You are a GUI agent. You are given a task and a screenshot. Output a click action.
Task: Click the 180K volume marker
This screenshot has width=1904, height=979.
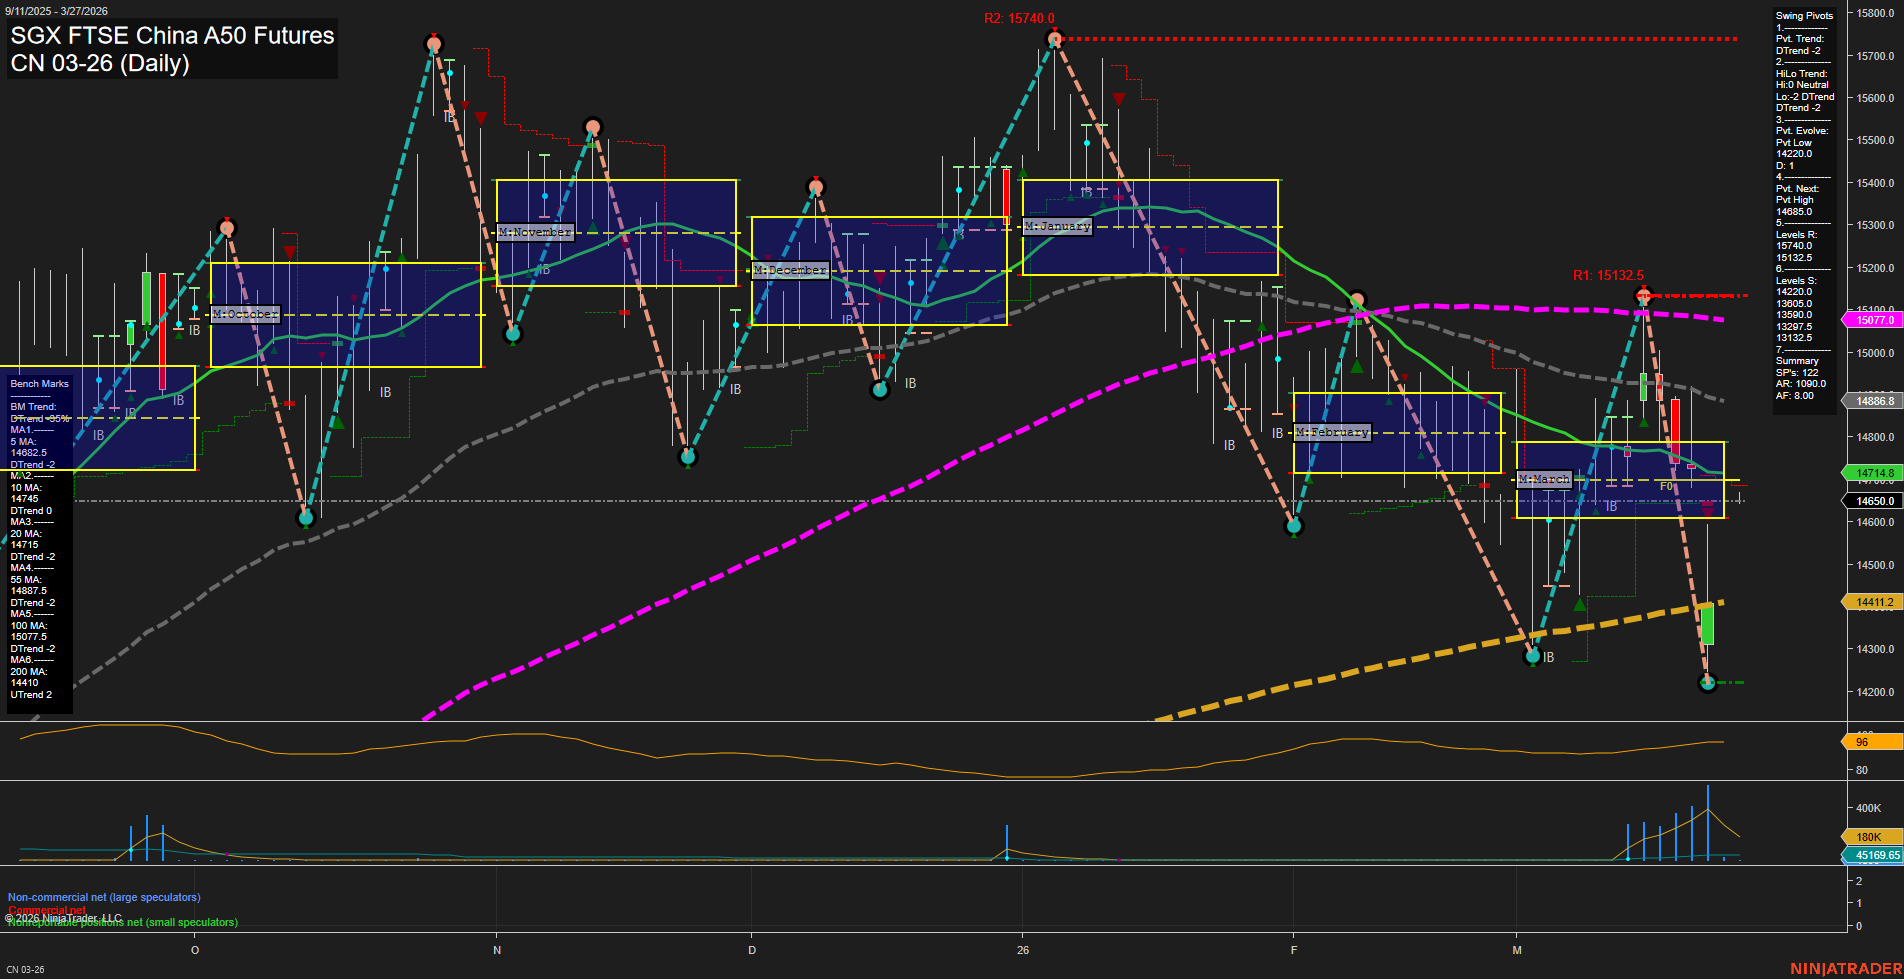point(1872,837)
